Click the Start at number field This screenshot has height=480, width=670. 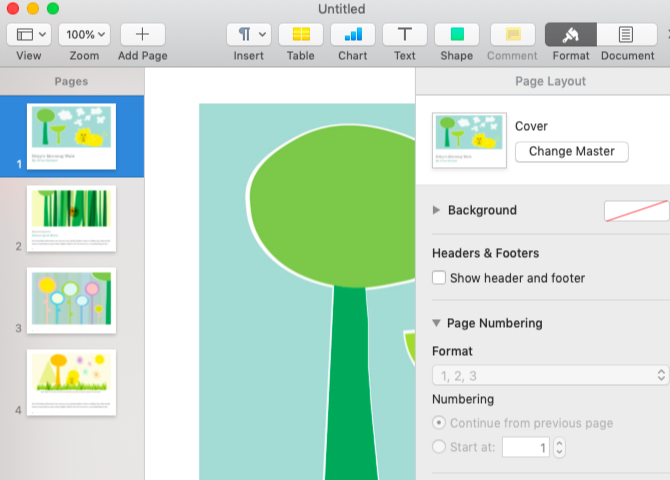(x=525, y=448)
